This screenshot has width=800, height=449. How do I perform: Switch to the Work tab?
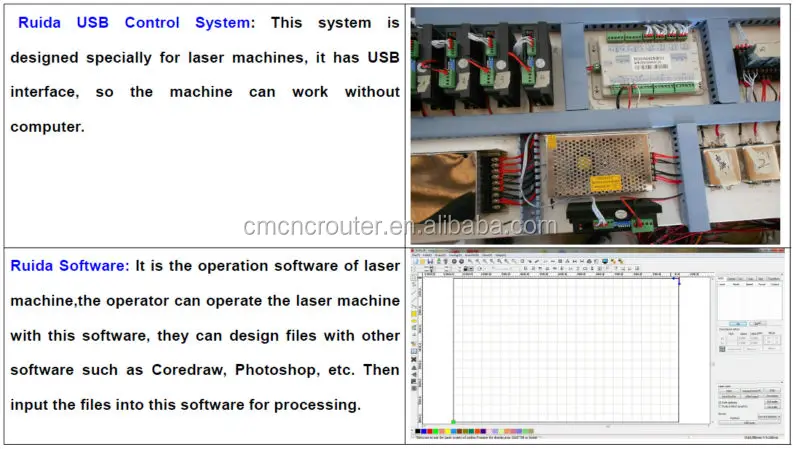coord(721,278)
